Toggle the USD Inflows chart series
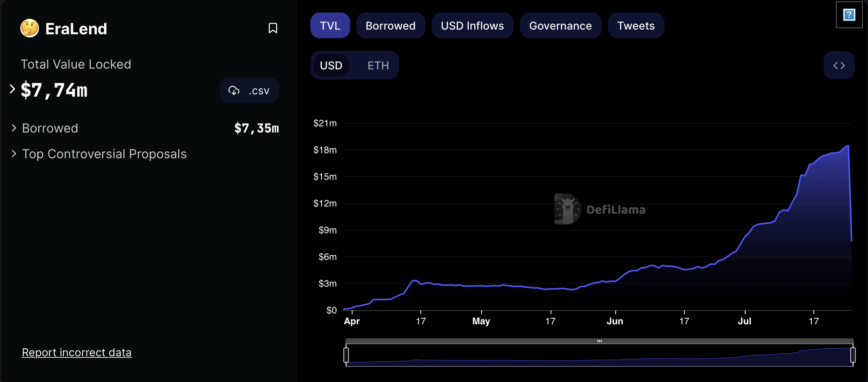This screenshot has width=868, height=382. pos(472,25)
